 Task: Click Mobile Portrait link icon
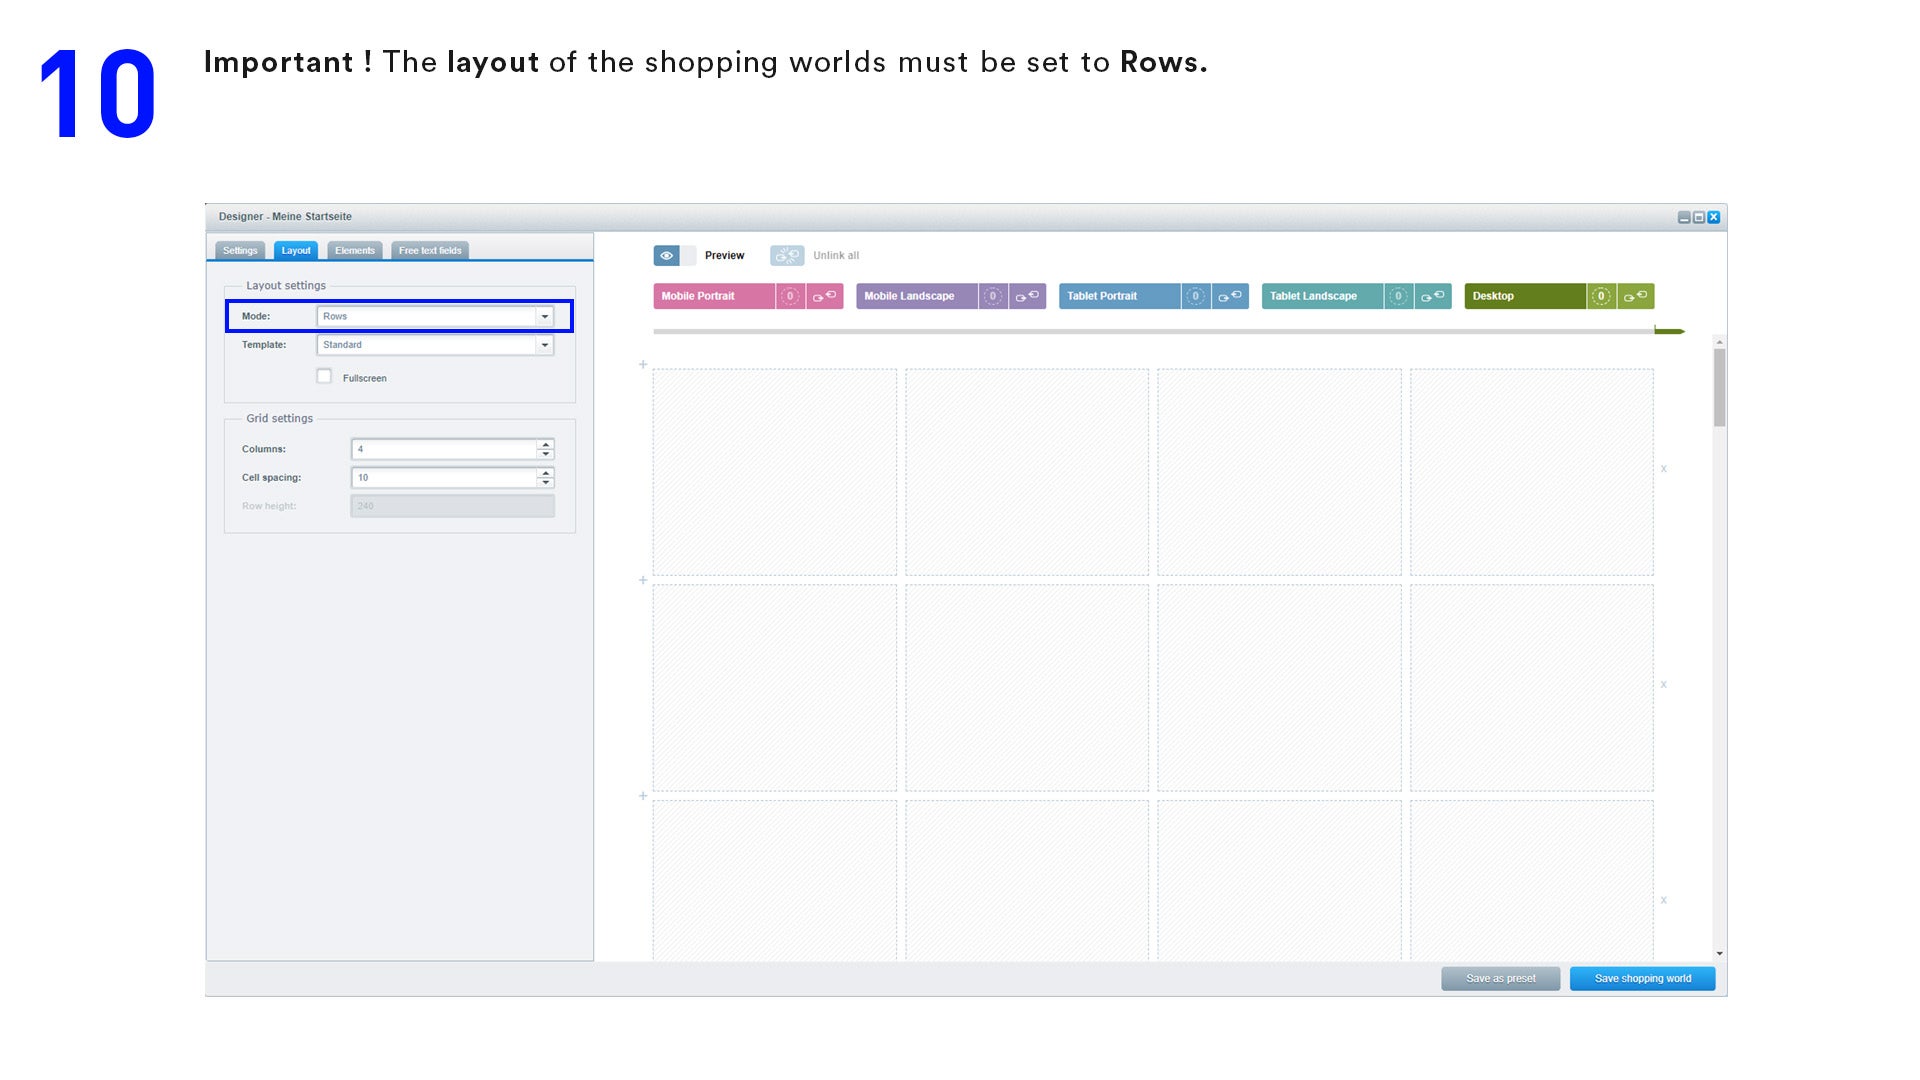(824, 296)
